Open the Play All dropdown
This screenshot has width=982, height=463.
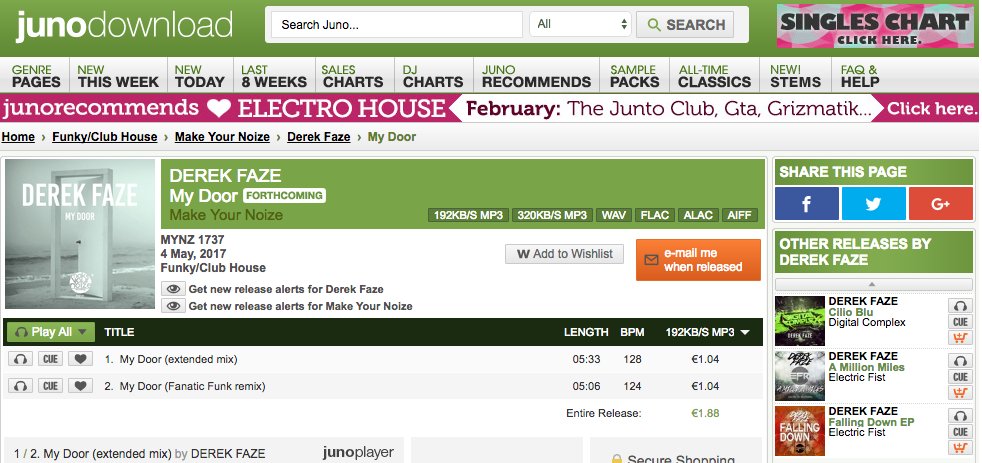coord(51,332)
